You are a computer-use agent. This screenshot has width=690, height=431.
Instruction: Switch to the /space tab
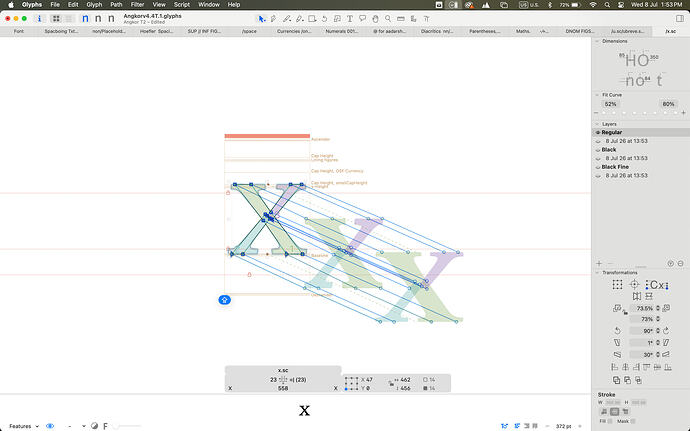point(249,31)
